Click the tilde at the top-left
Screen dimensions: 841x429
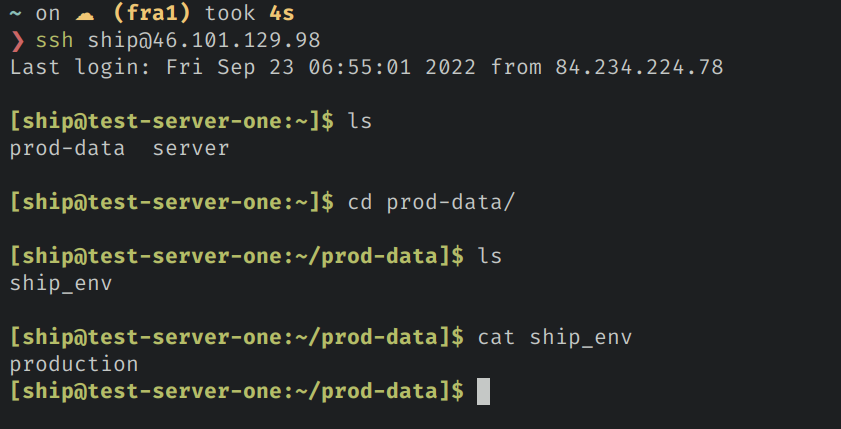16,14
